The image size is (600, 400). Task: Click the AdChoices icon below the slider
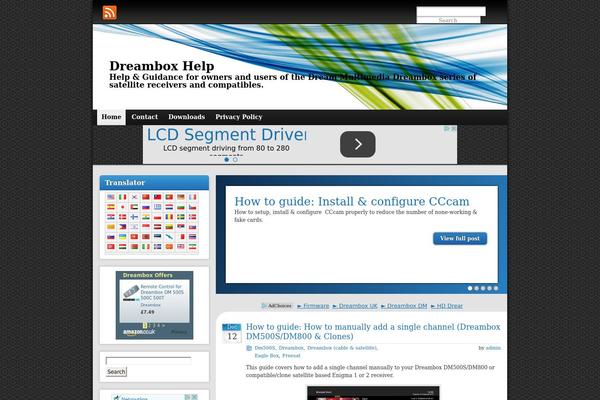(277, 306)
